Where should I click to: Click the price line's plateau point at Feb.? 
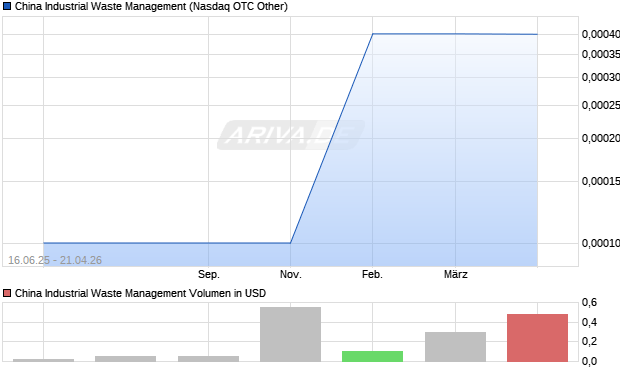coord(372,34)
